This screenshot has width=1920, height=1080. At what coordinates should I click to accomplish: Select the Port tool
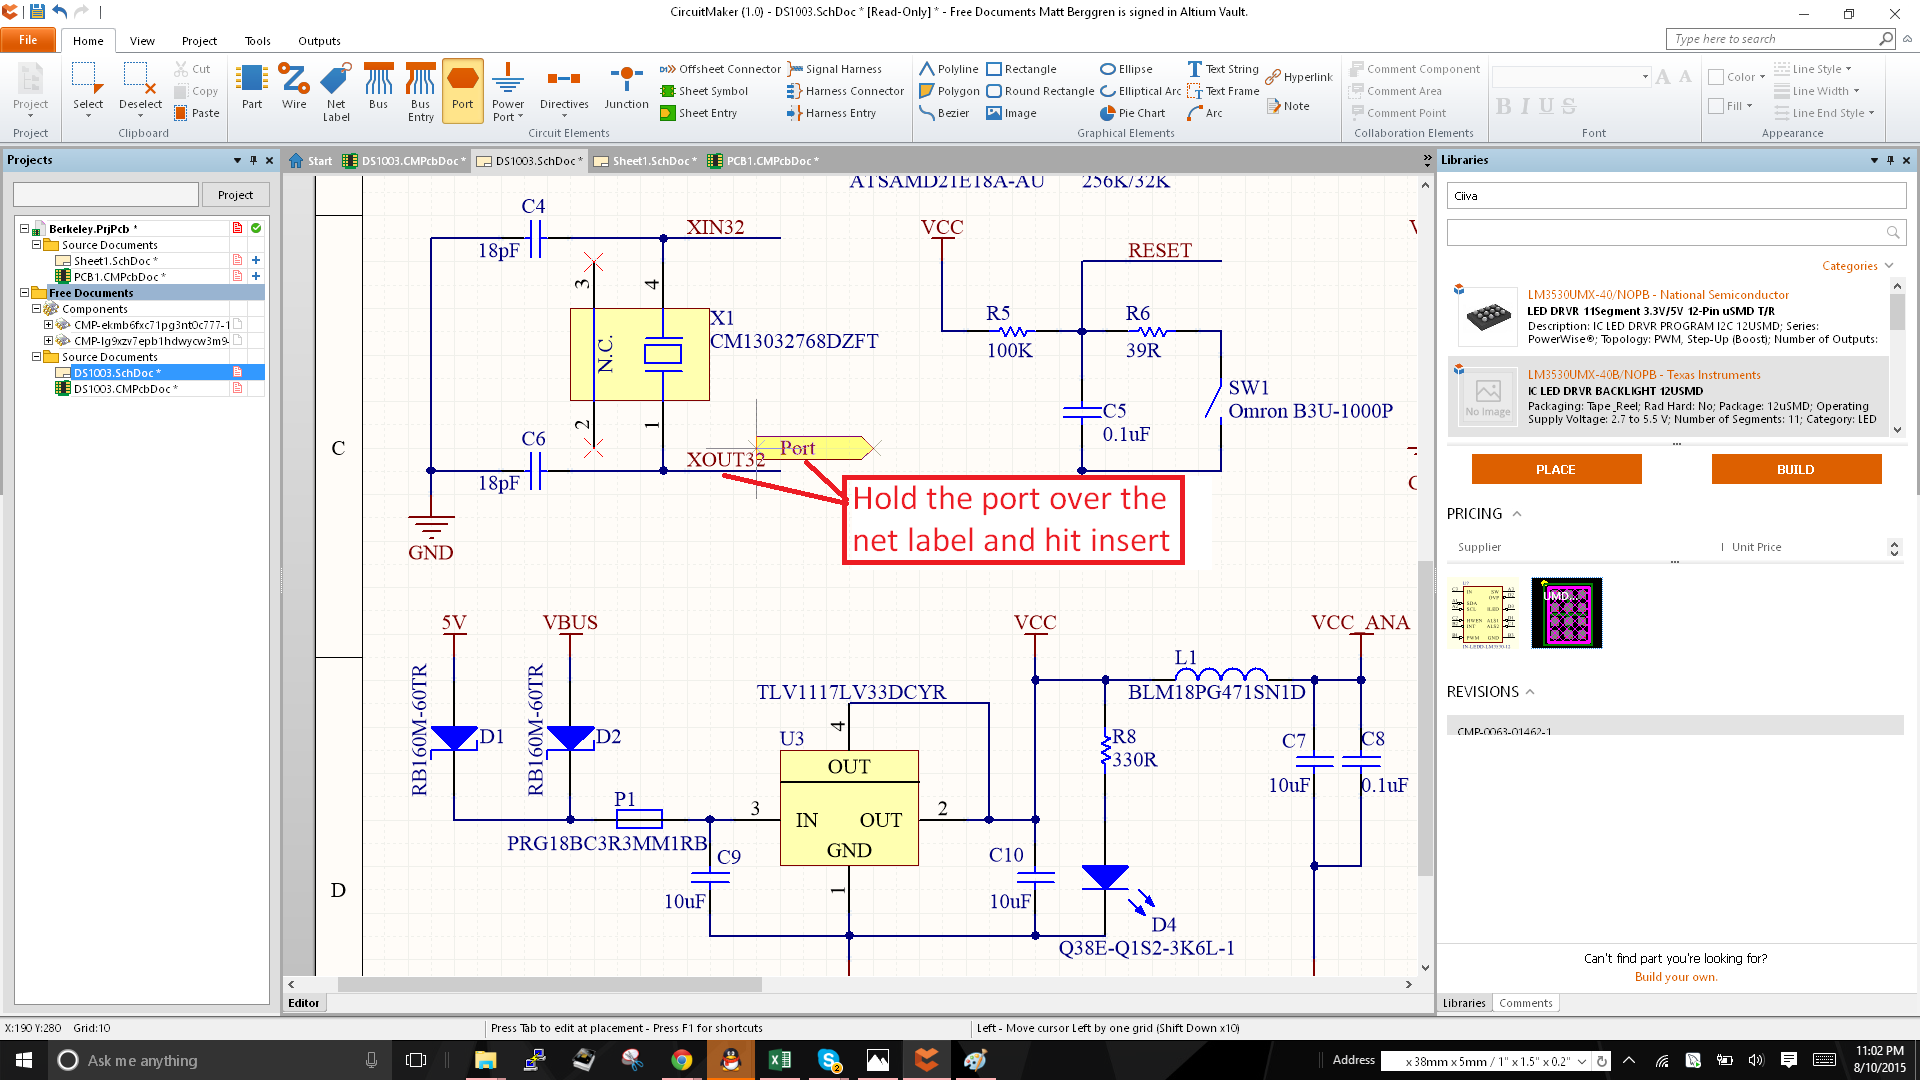coord(462,90)
